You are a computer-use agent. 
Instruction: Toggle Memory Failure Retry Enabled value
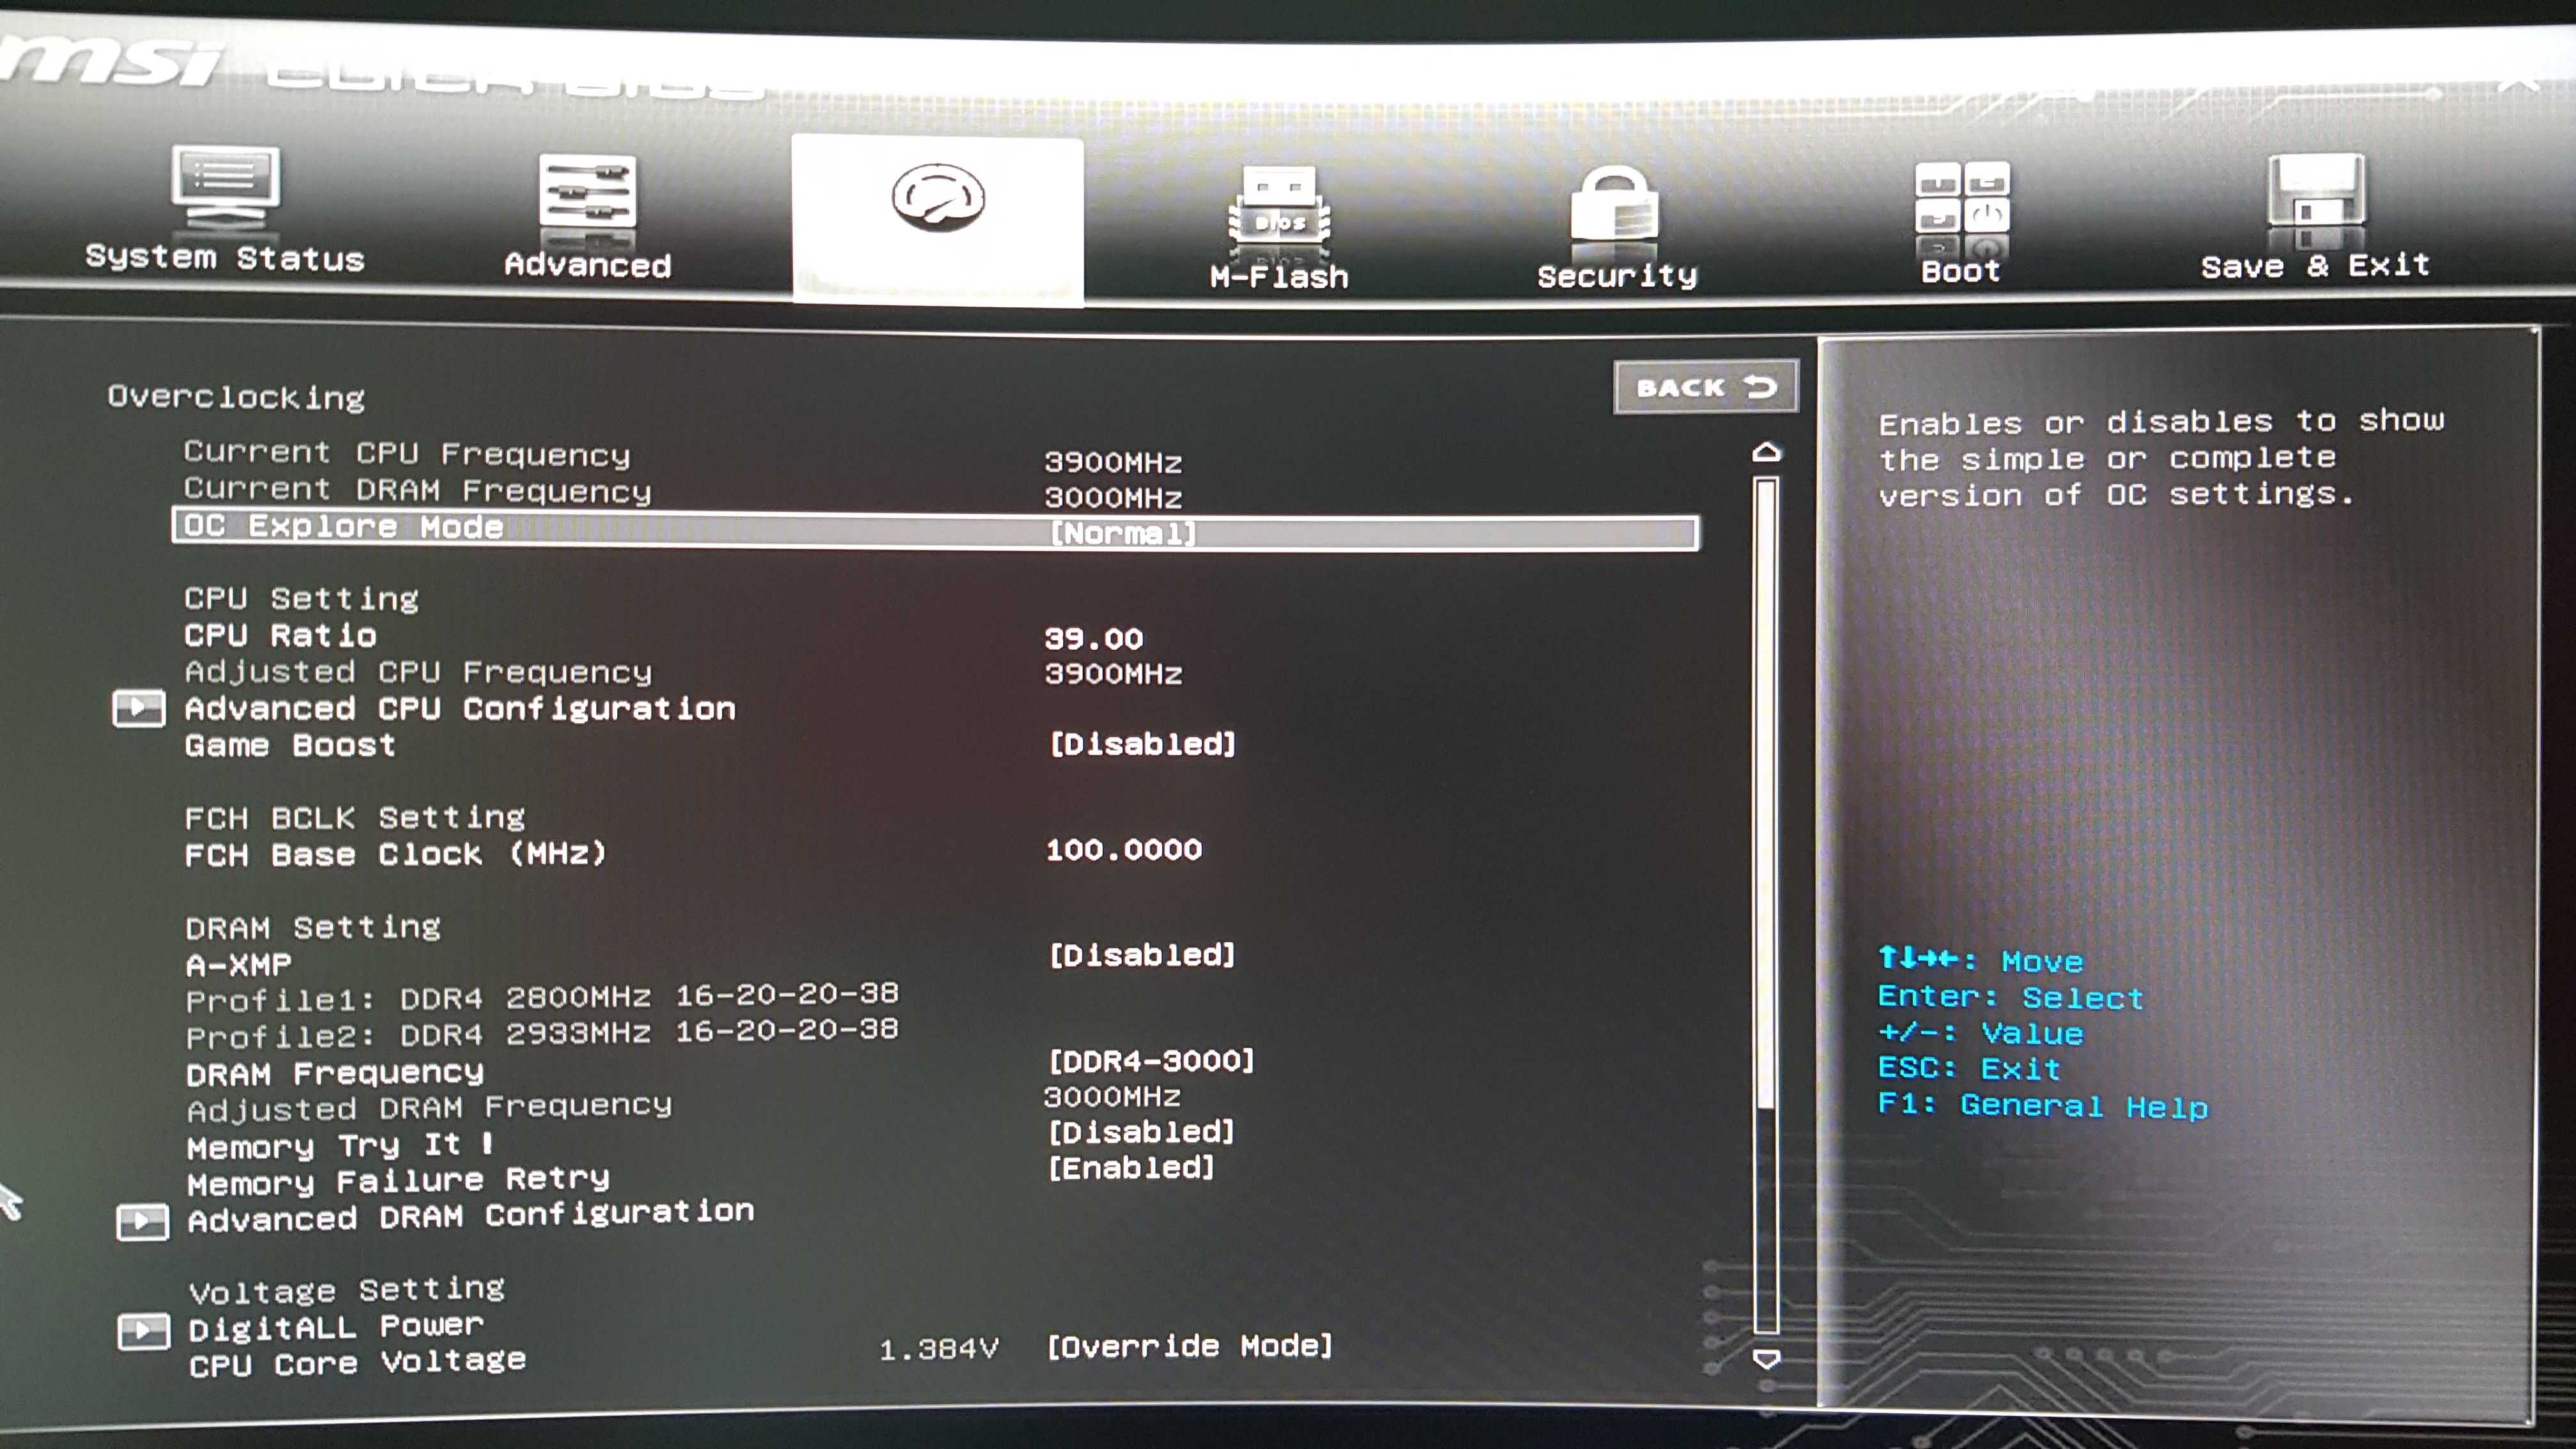tap(1131, 1168)
